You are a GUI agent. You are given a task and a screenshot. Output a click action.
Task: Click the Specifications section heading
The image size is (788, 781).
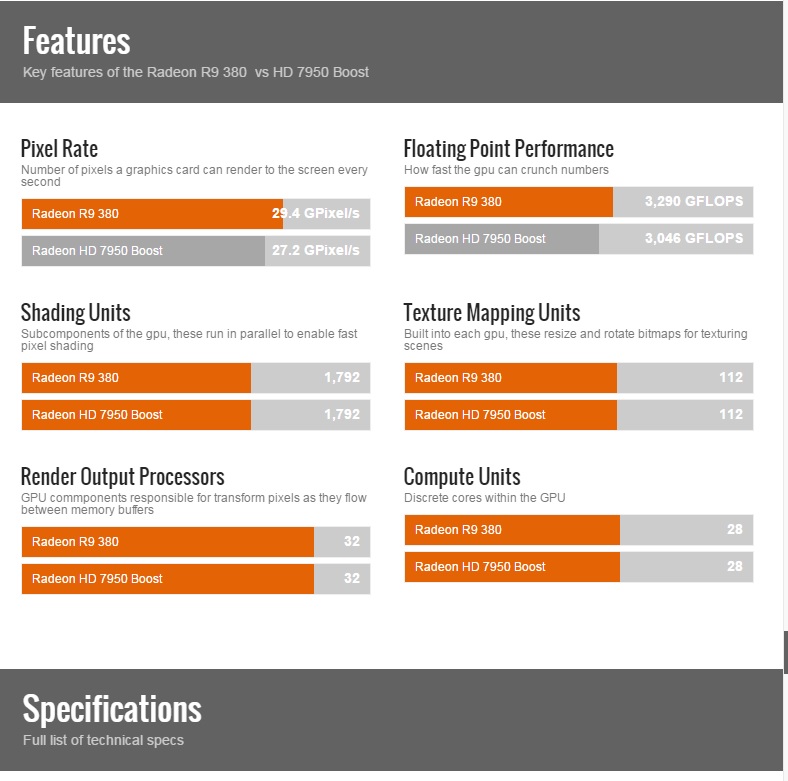[x=112, y=709]
